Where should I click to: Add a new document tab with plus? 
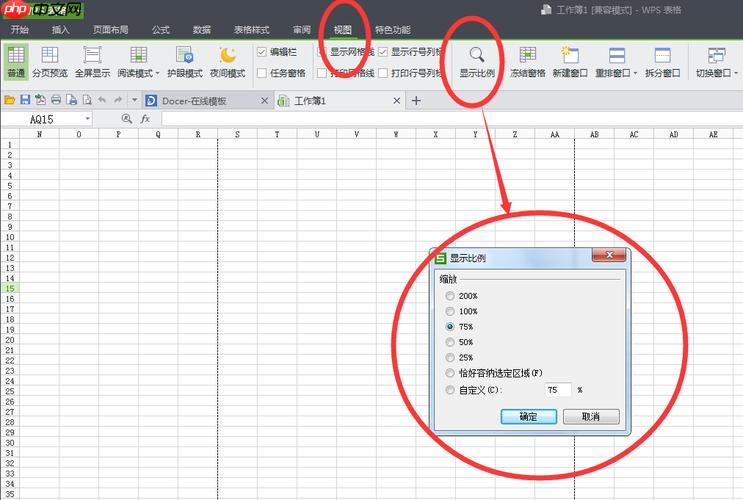coord(416,100)
